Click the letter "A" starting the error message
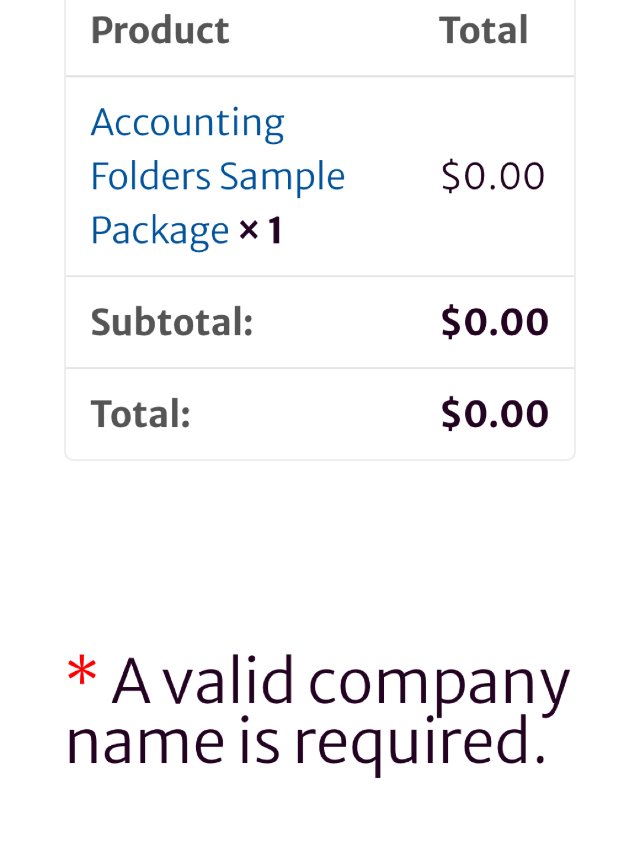The height and width of the screenshot is (853, 640). (x=131, y=683)
